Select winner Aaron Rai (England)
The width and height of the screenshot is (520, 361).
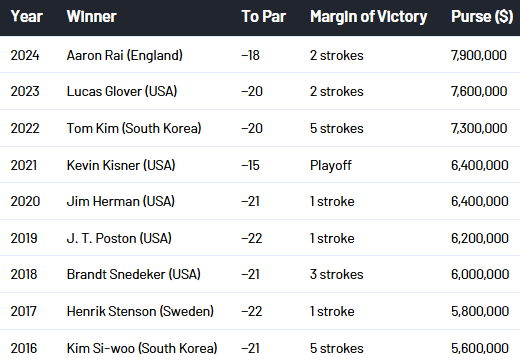click(x=125, y=55)
